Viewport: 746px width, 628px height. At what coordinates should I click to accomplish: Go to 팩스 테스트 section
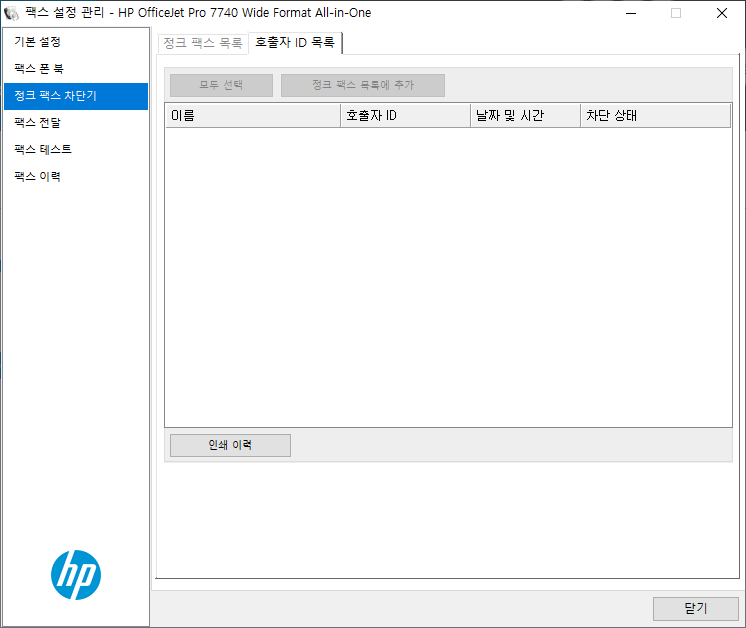[76, 150]
